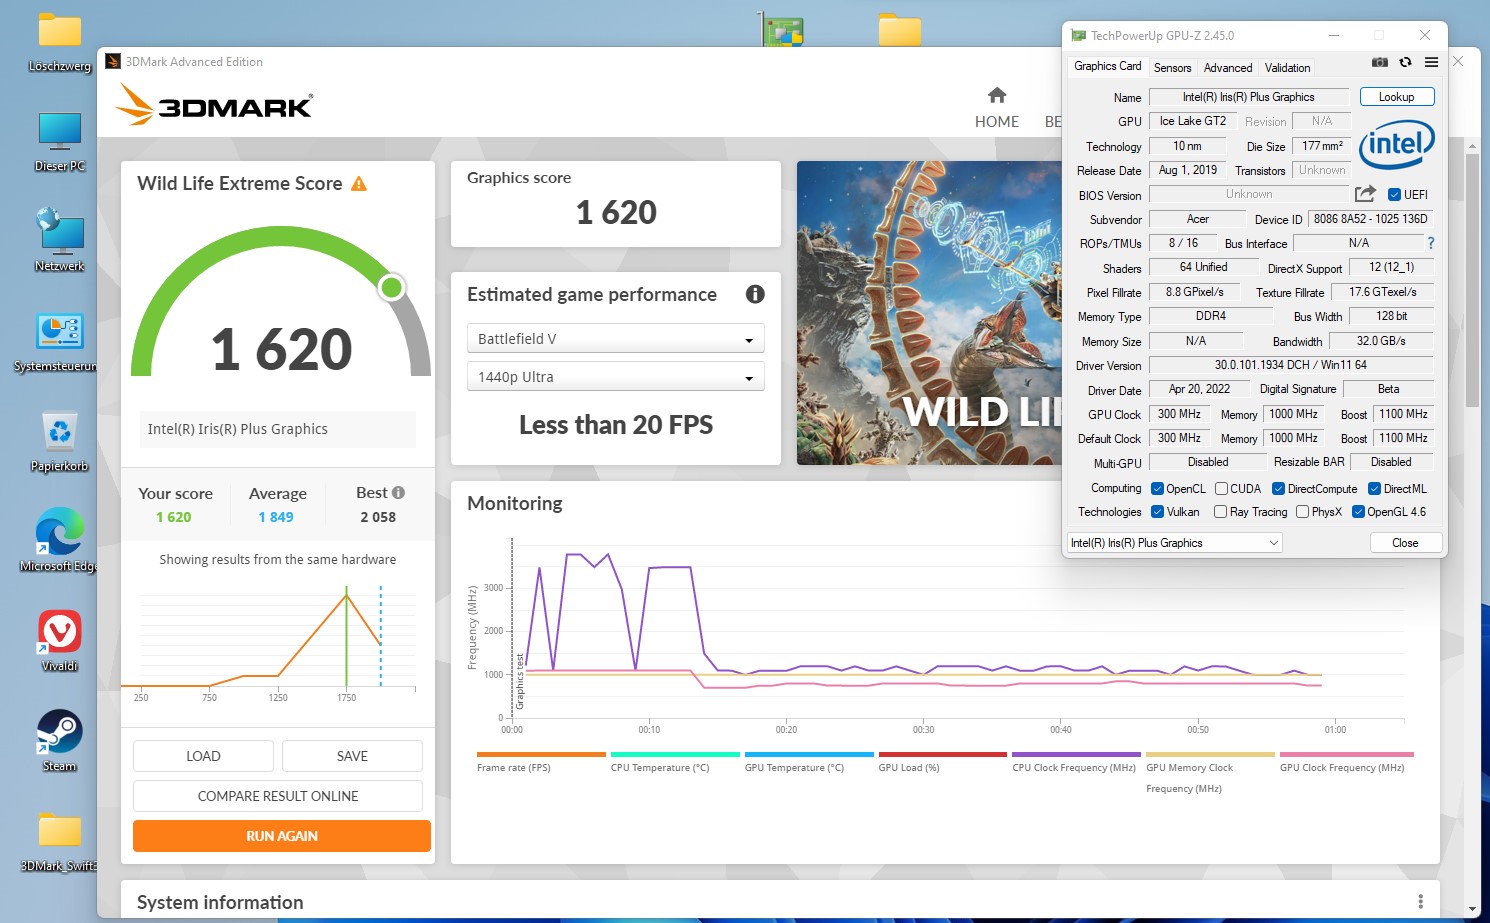The width and height of the screenshot is (1490, 923).
Task: Open GPU selection dropdown in GPU-Z
Action: pos(1175,543)
